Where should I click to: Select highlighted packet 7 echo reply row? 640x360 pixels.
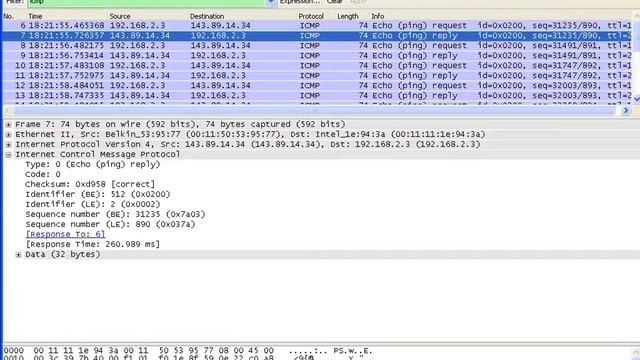pos(318,36)
